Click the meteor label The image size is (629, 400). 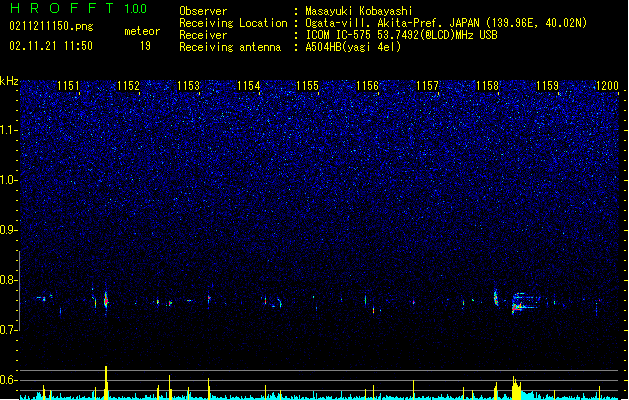[142, 31]
